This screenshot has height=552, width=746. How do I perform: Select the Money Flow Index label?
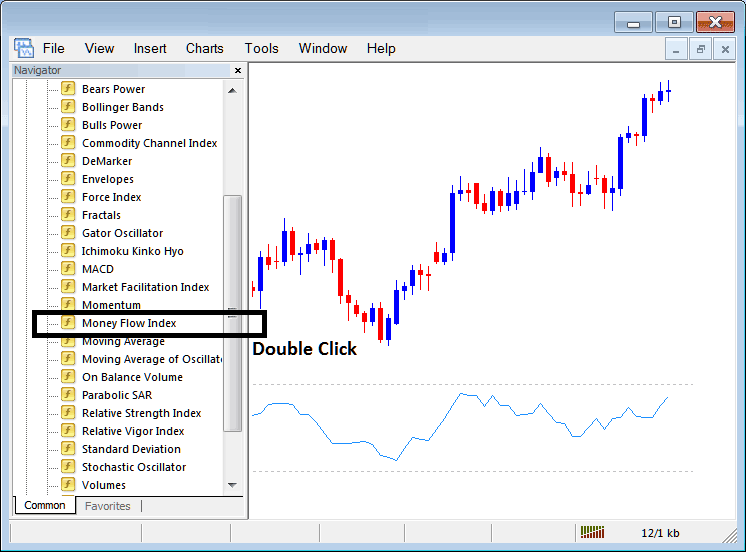[129, 323]
